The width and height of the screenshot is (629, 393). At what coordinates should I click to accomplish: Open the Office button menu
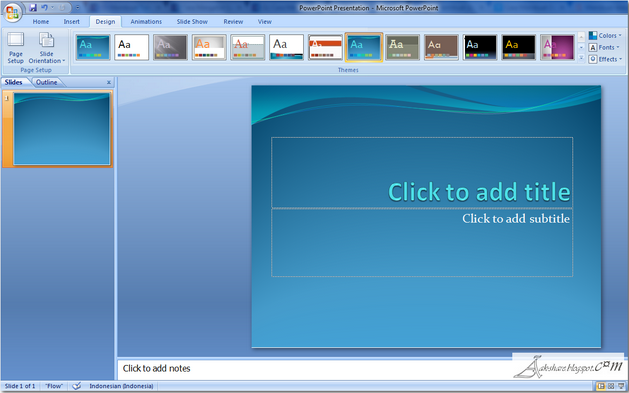coord(12,12)
